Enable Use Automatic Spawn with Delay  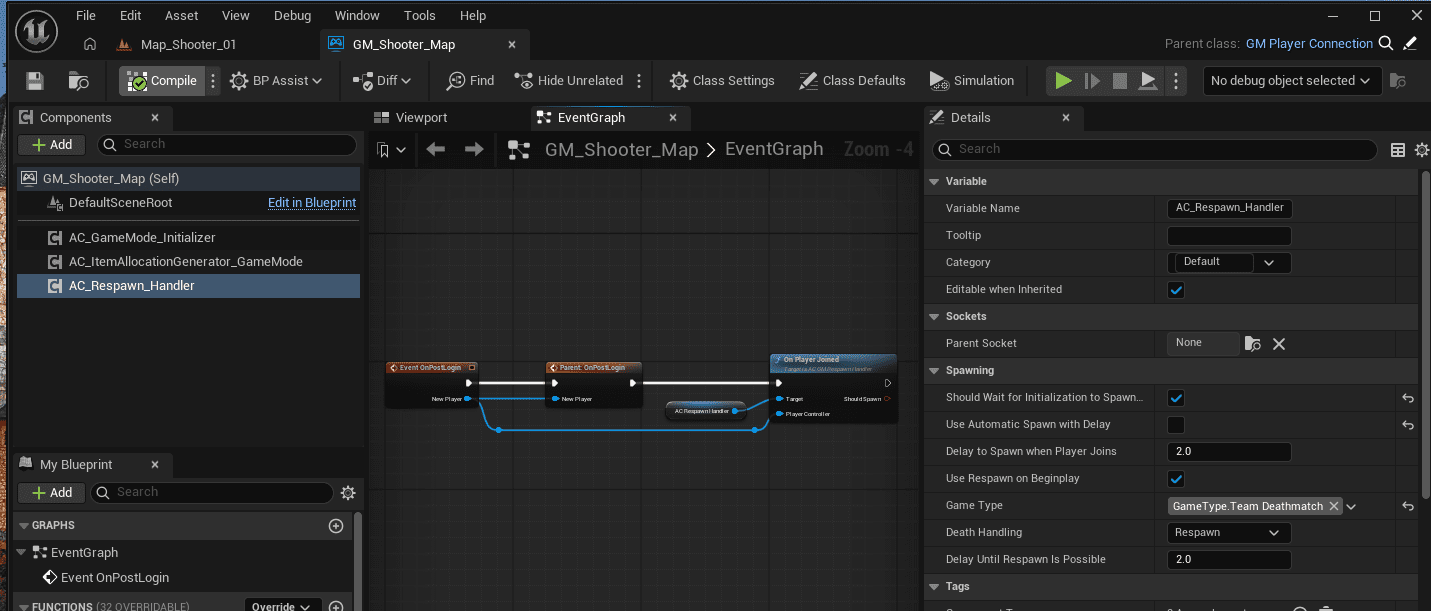(1176, 425)
